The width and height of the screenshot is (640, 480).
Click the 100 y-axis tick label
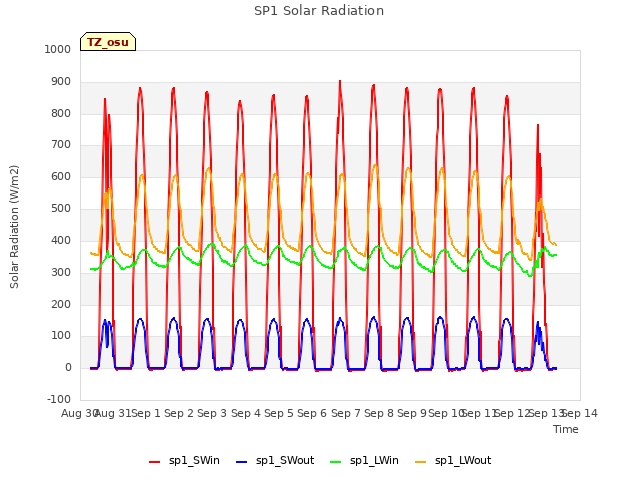[61, 336]
